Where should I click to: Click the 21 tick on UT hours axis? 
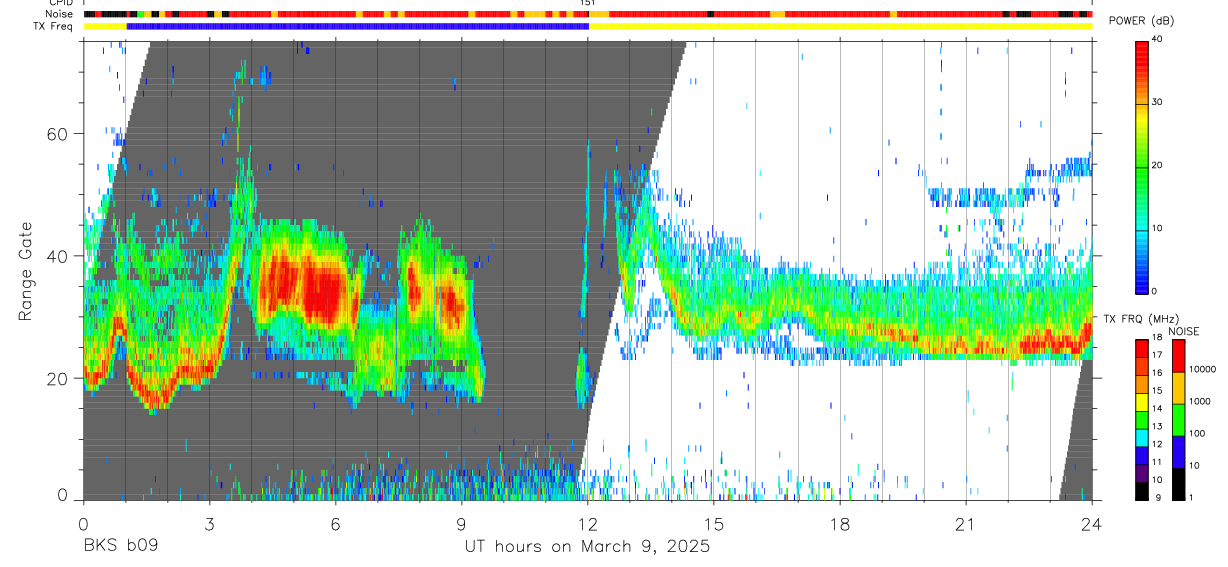[x=966, y=522]
